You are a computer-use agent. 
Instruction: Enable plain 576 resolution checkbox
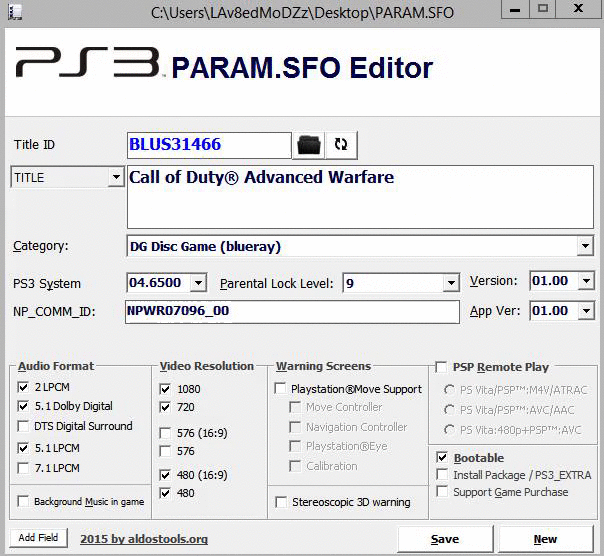tap(165, 451)
